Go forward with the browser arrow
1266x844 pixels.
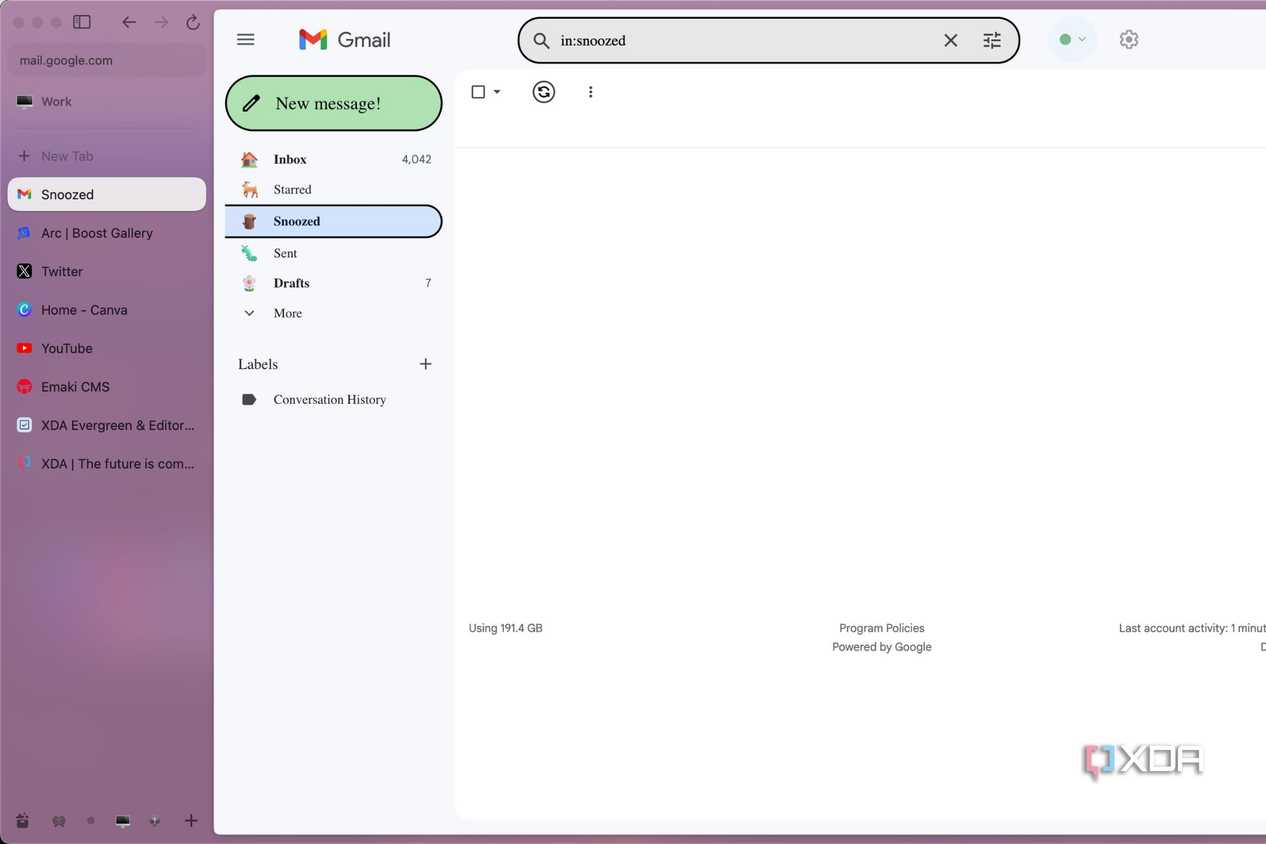coord(161,22)
